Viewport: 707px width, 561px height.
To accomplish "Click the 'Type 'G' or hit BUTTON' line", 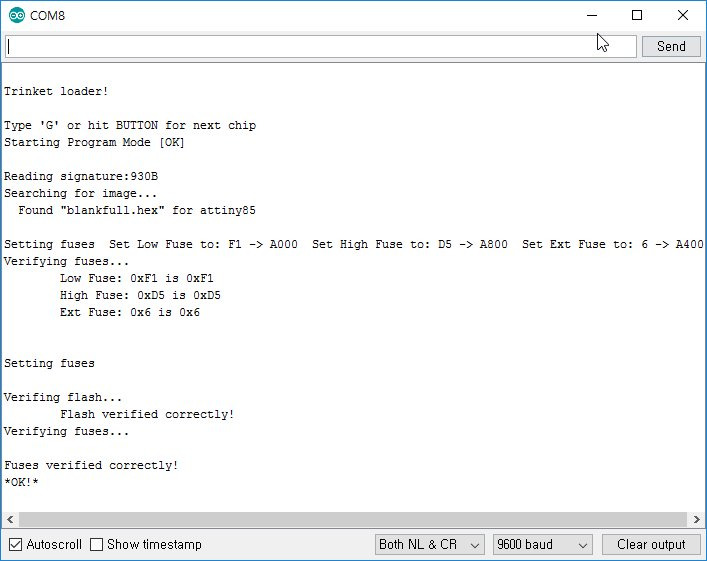I will click(130, 125).
